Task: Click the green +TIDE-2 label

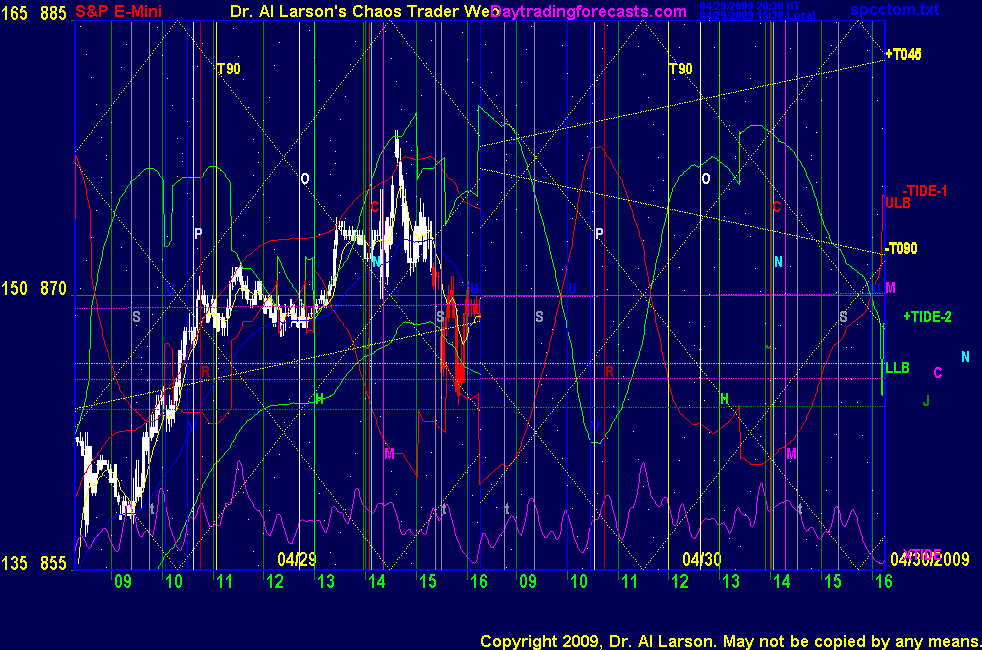Action: [928, 317]
